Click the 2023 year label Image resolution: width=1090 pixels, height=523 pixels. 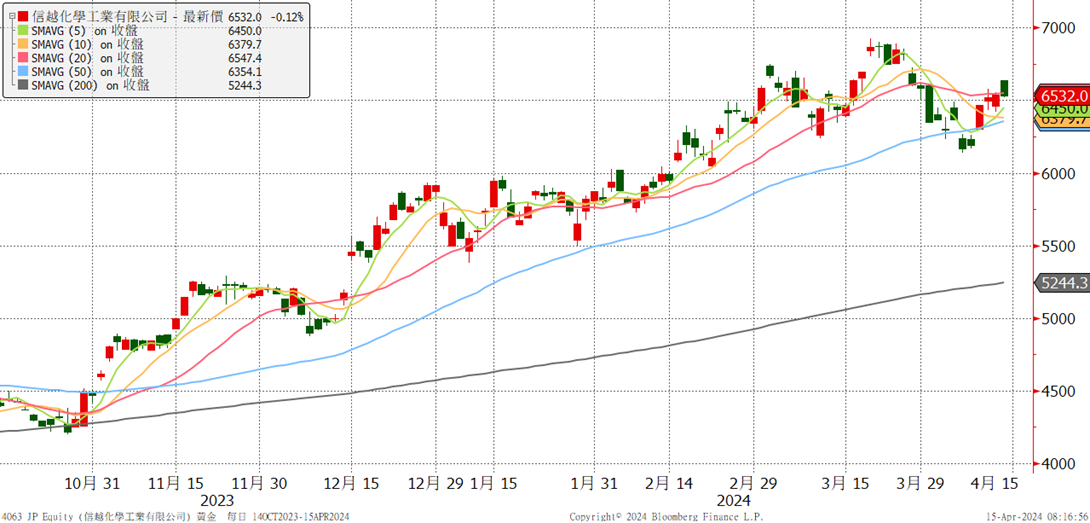click(x=217, y=501)
